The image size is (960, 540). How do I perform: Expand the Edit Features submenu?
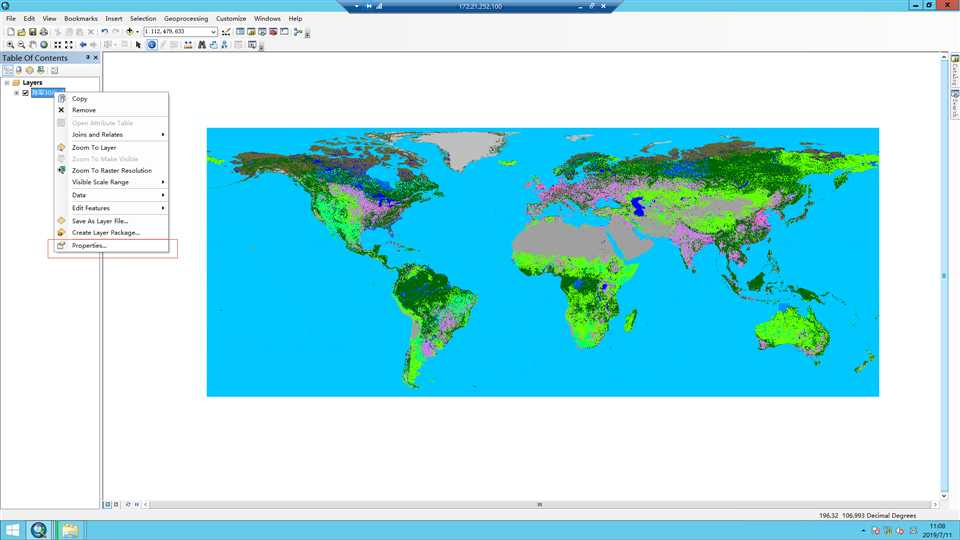click(111, 208)
